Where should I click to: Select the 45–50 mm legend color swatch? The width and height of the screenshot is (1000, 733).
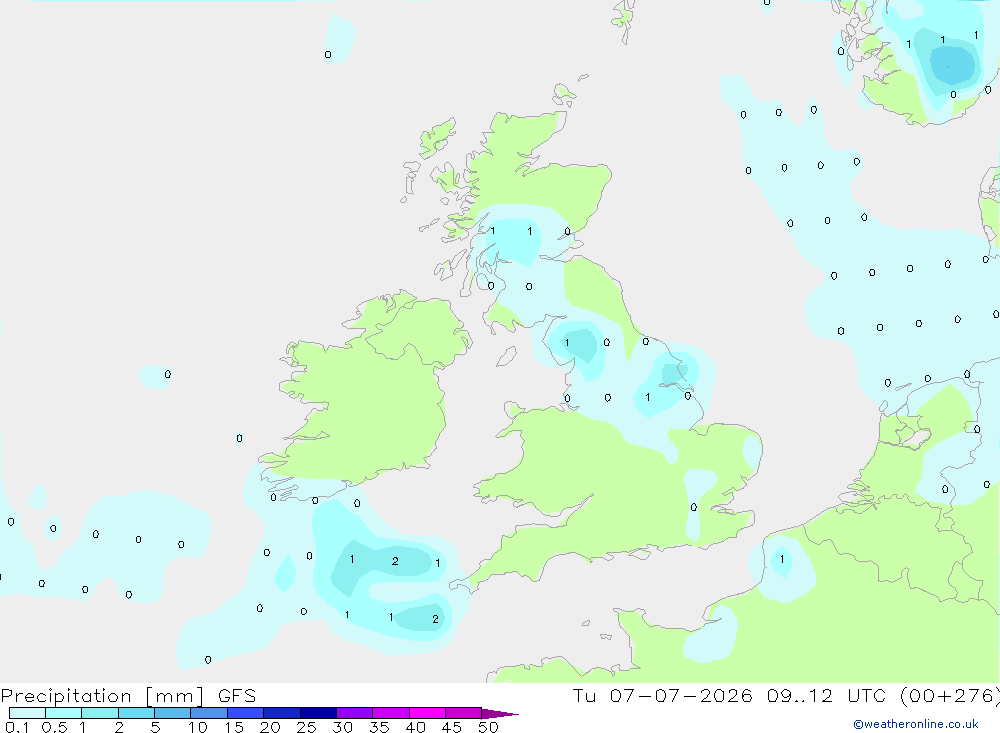click(463, 713)
